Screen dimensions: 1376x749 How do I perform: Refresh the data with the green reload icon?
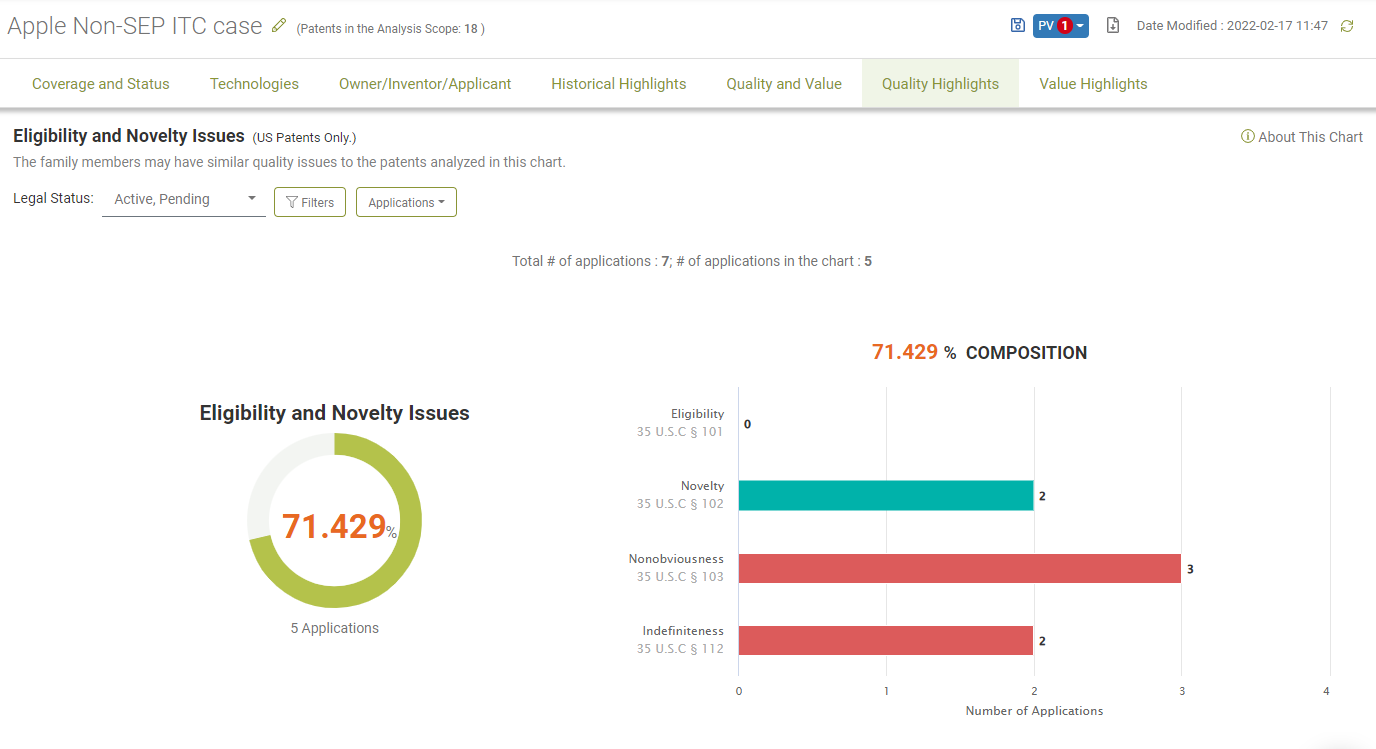coord(1347,26)
